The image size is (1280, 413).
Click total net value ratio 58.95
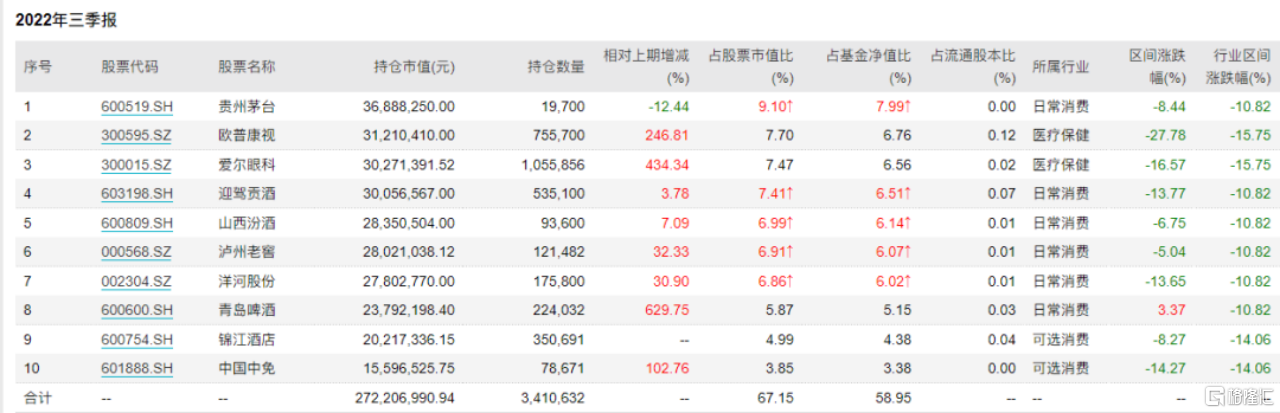click(x=894, y=398)
